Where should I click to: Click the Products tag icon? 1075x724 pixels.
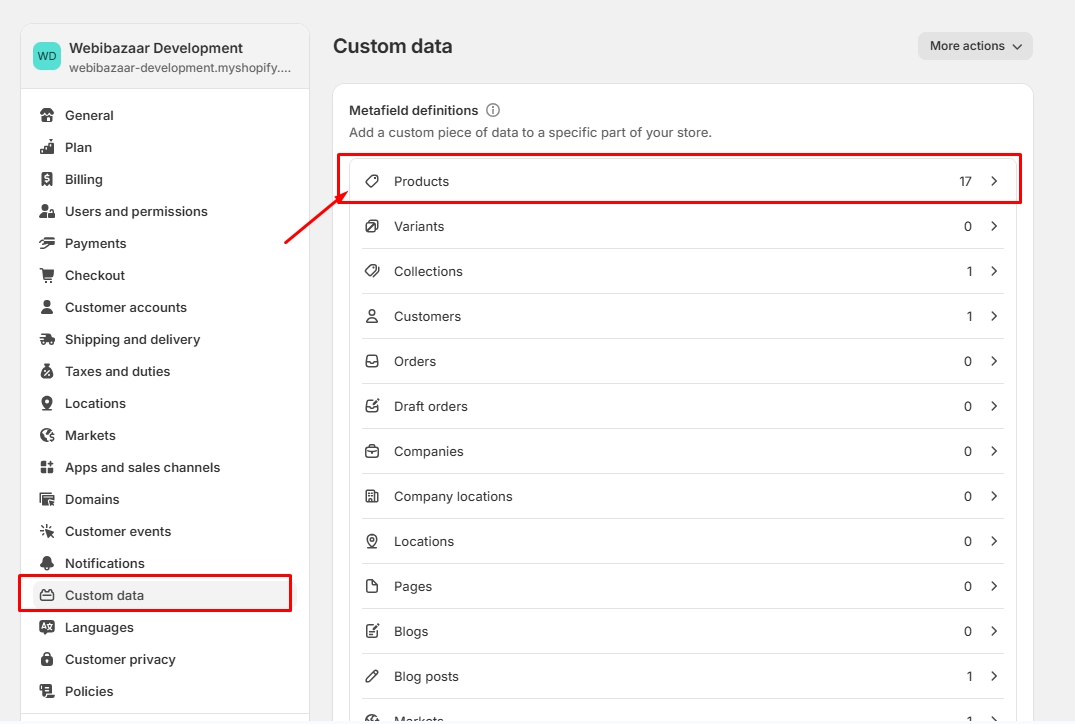coord(372,181)
